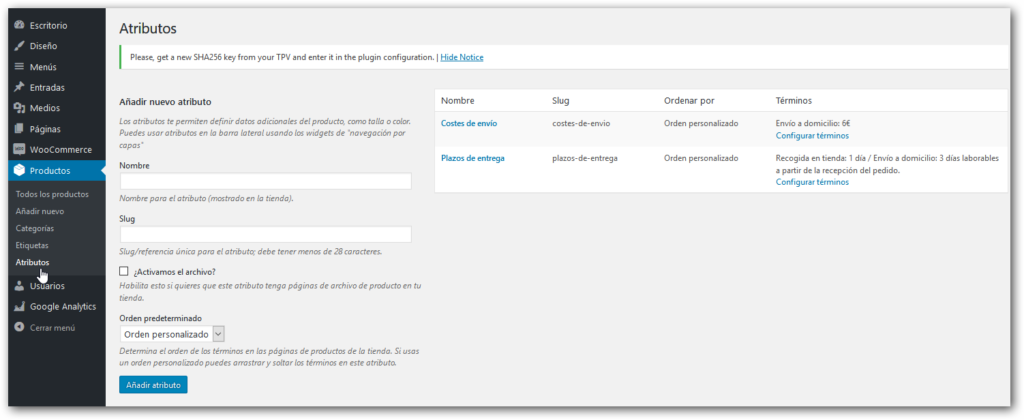Open Costes de envío attribute
The width and height of the screenshot is (1024, 420).
(469, 123)
